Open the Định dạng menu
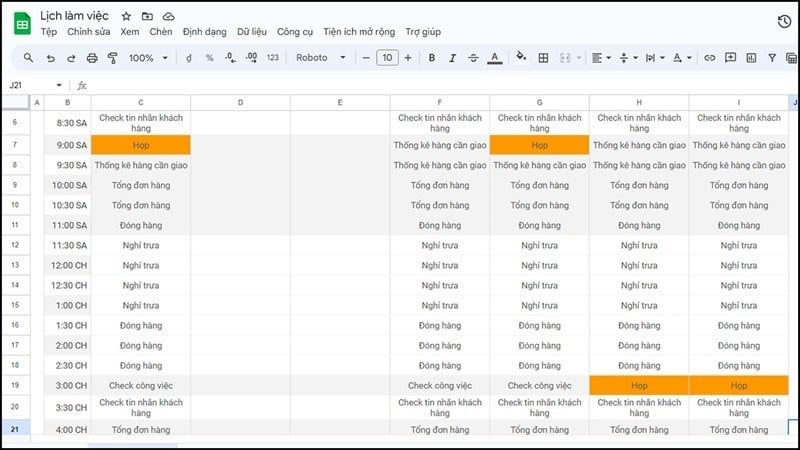800x450 pixels. [x=204, y=32]
